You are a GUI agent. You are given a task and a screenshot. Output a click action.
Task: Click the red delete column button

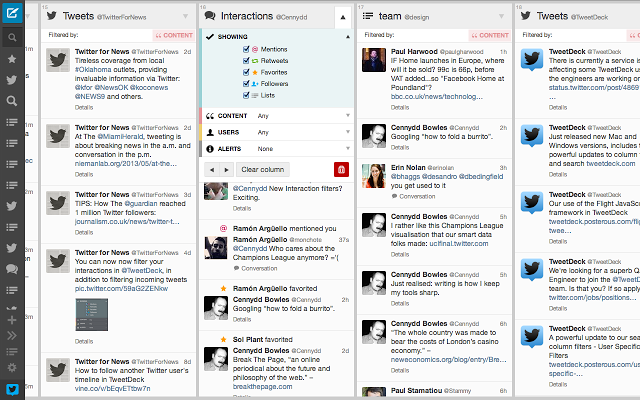(x=341, y=170)
